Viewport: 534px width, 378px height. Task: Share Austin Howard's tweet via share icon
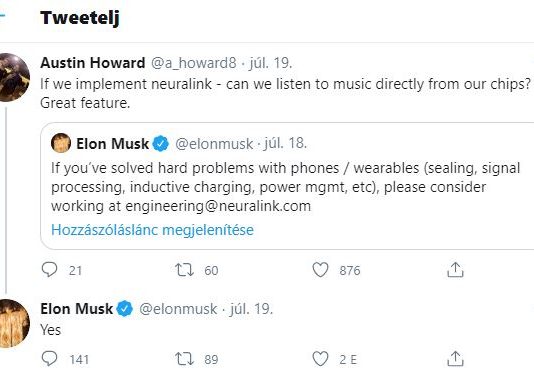click(x=455, y=270)
